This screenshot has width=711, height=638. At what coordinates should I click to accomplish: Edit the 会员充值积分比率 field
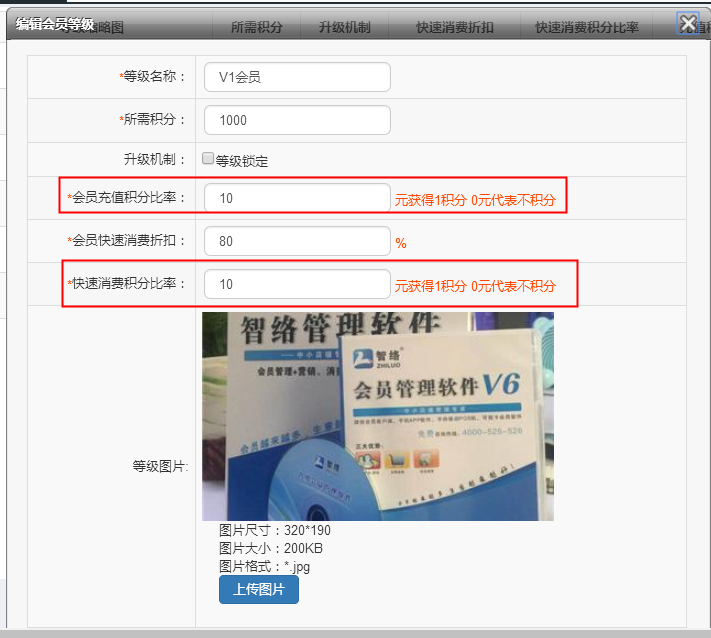297,198
